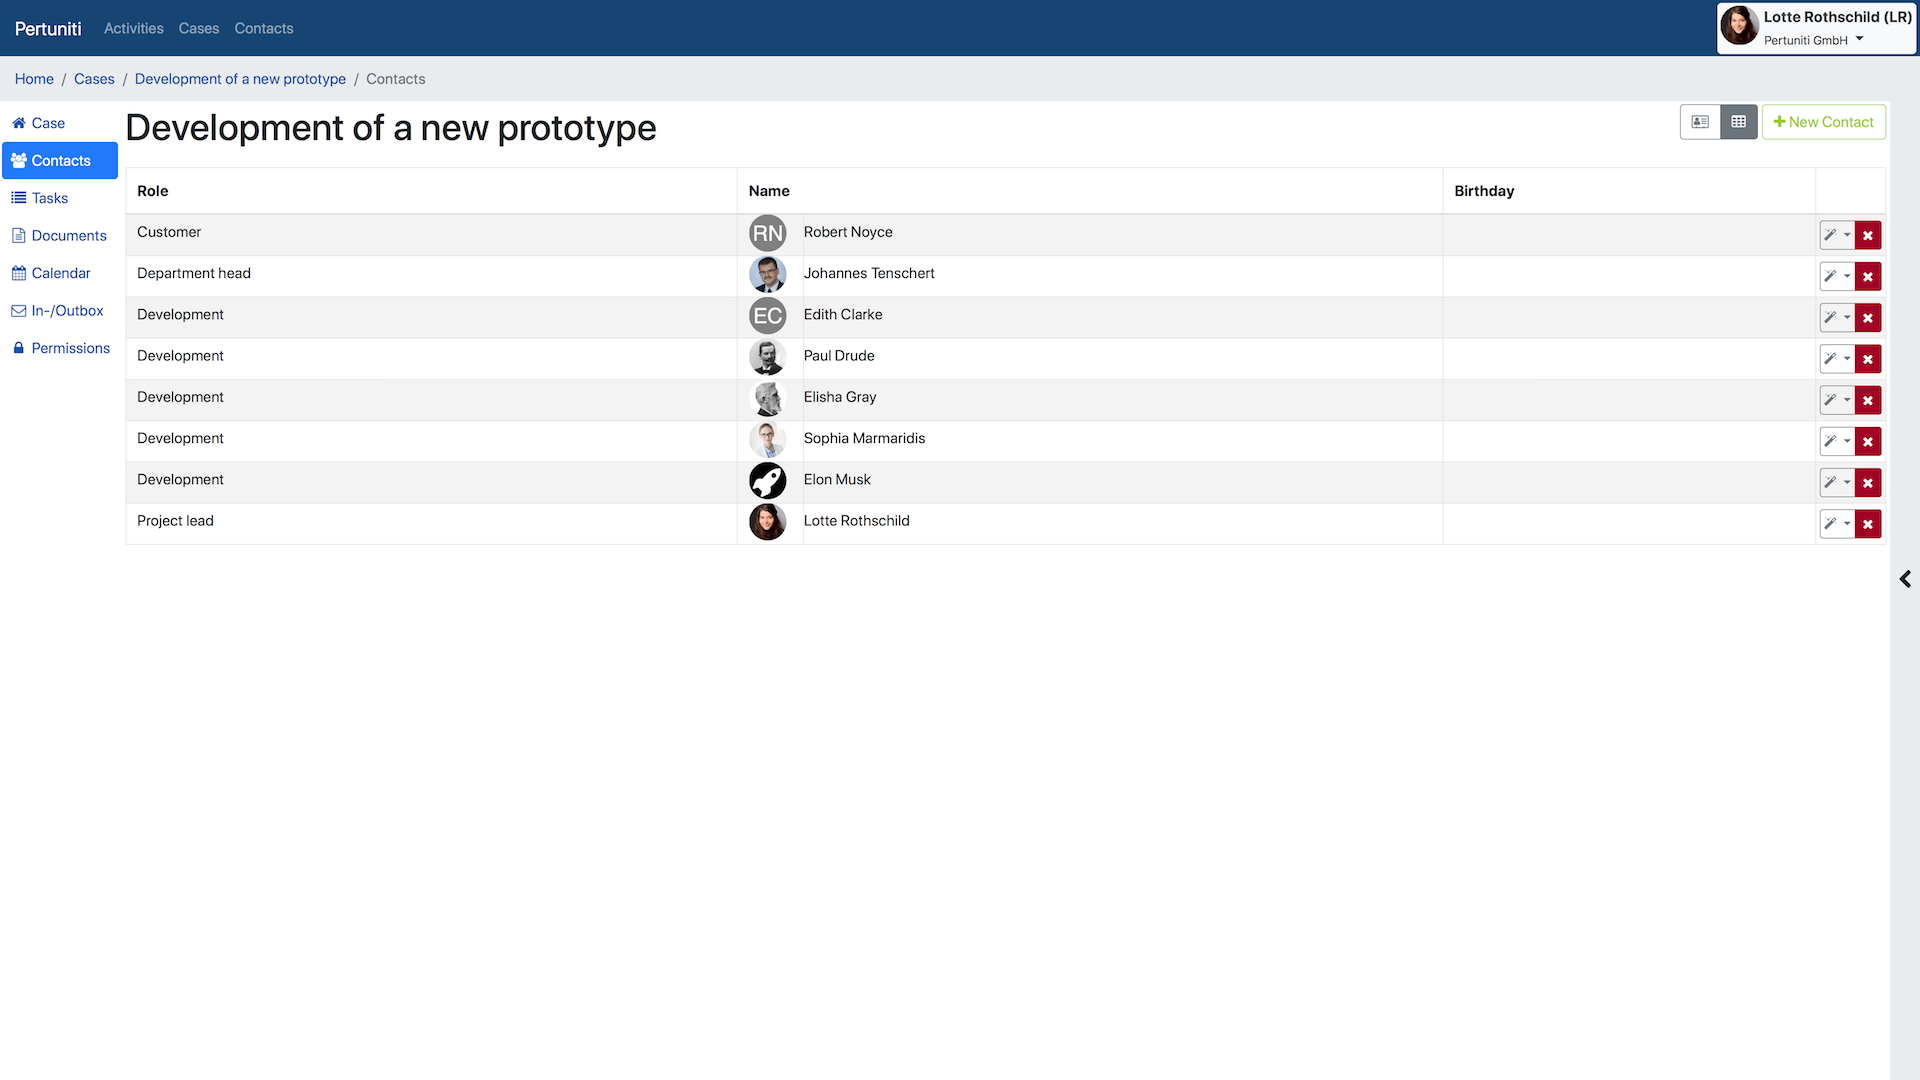The width and height of the screenshot is (1920, 1080).
Task: Click the Contacts sidebar toggle
Action: tap(61, 160)
